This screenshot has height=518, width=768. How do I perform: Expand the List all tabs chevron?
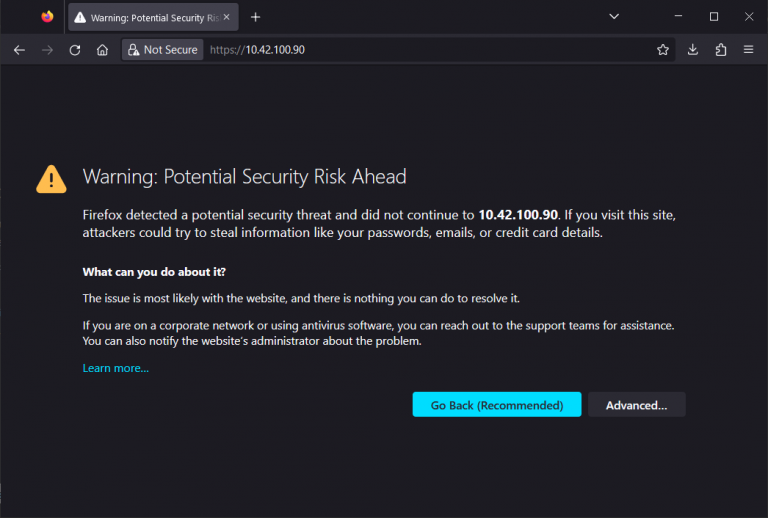614,17
